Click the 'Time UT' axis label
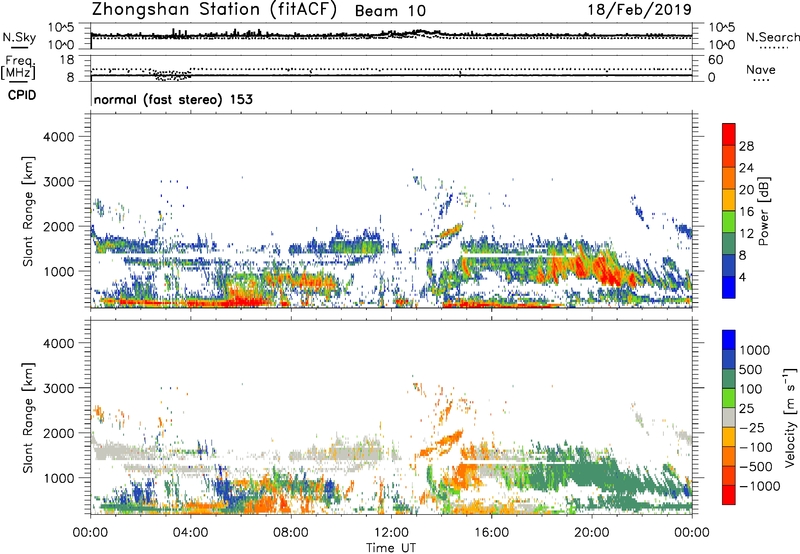Viewport: 800px width, 554px height. (391, 548)
